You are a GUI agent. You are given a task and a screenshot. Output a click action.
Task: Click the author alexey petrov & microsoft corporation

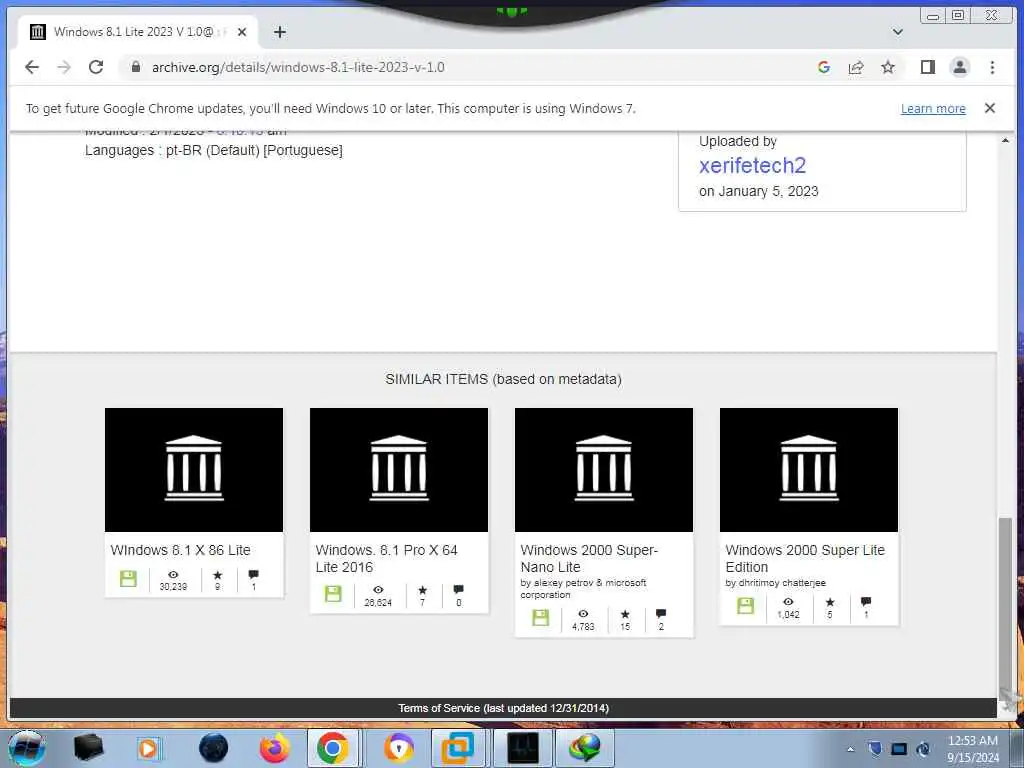[x=583, y=589]
